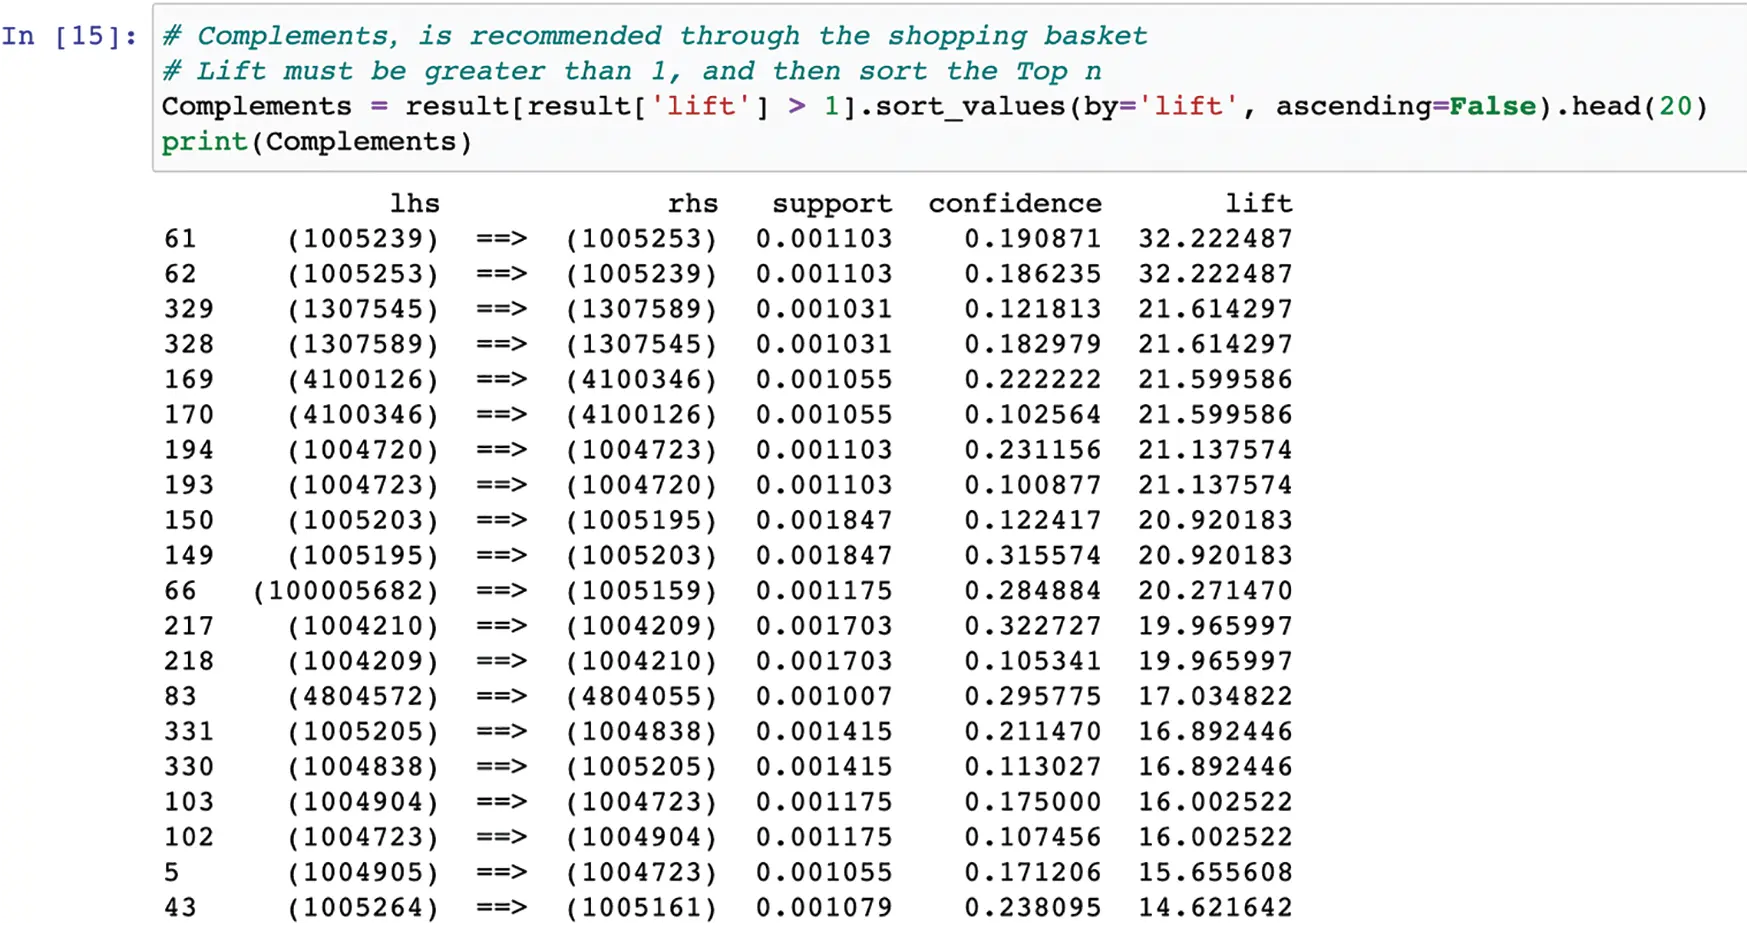Click the comment line 'Lift must be greater than 1'

click(x=631, y=71)
